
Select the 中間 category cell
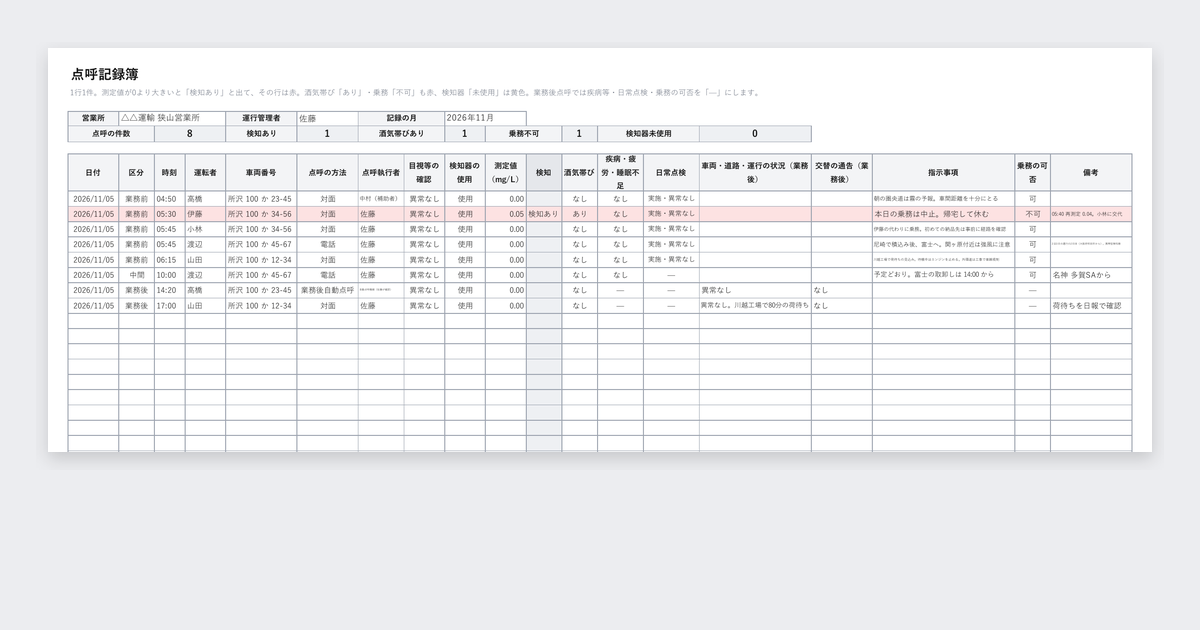click(x=136, y=275)
